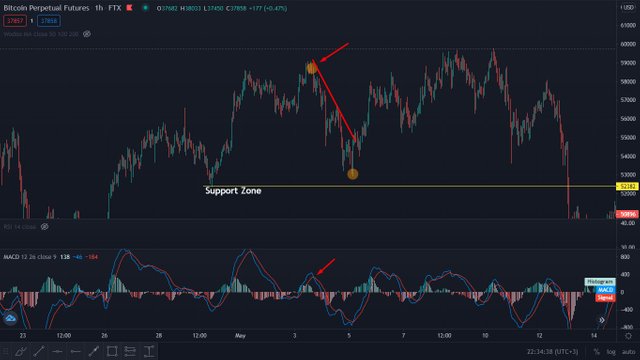
Task: Open the timezone clock 22:34:38 (UTC+3)
Action: coord(552,351)
